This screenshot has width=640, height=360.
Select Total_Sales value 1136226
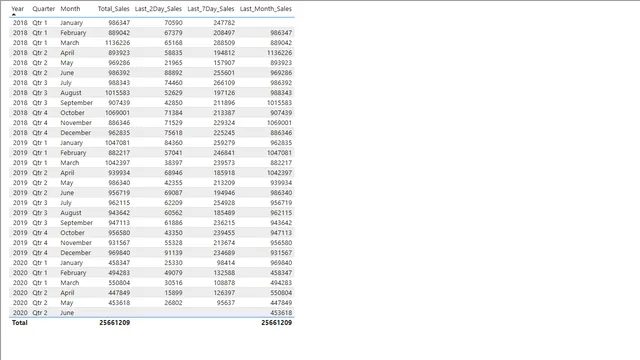[118, 43]
